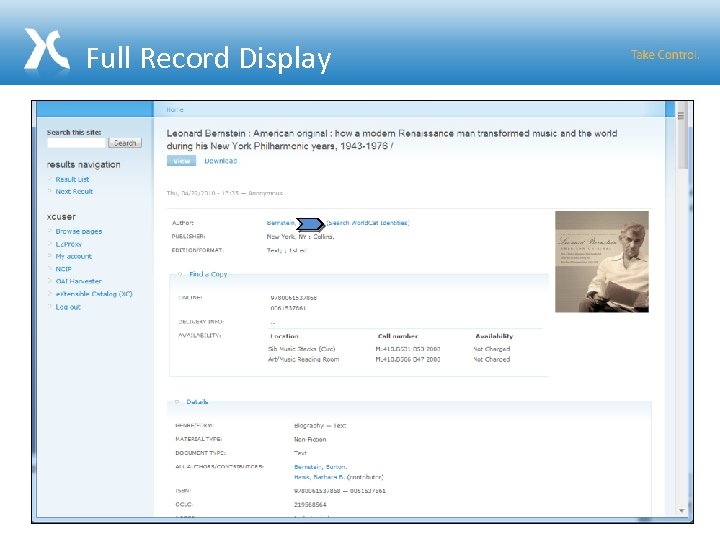720x540 pixels.
Task: Click the 'Call number' column header
Action: click(x=398, y=336)
